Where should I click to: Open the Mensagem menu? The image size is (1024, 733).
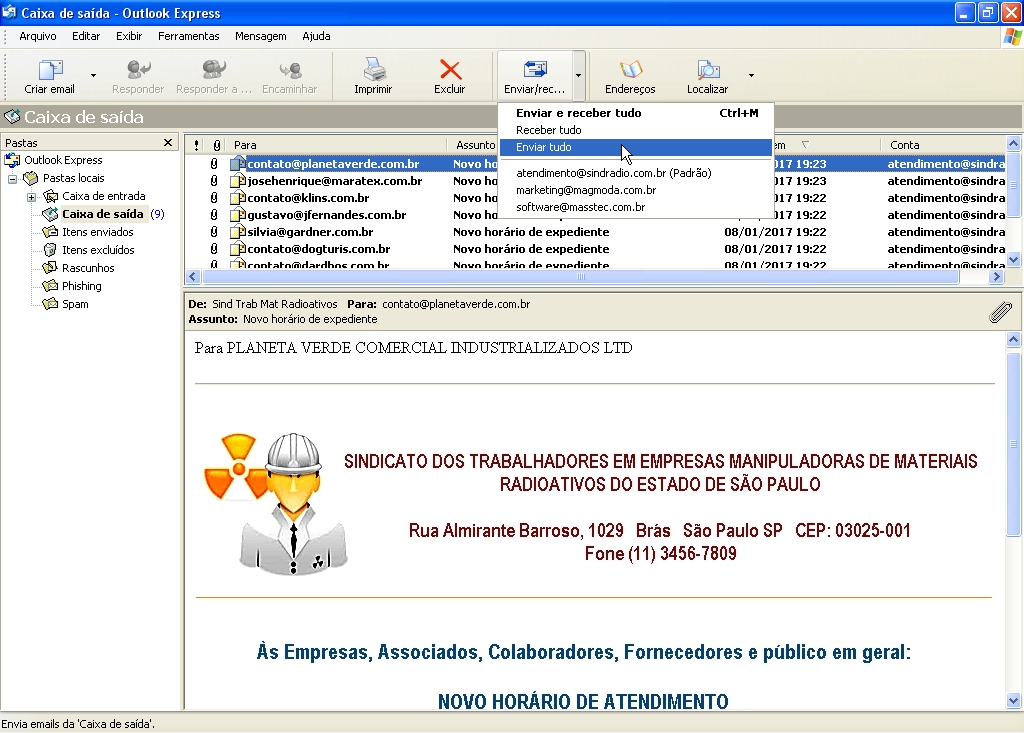point(261,37)
